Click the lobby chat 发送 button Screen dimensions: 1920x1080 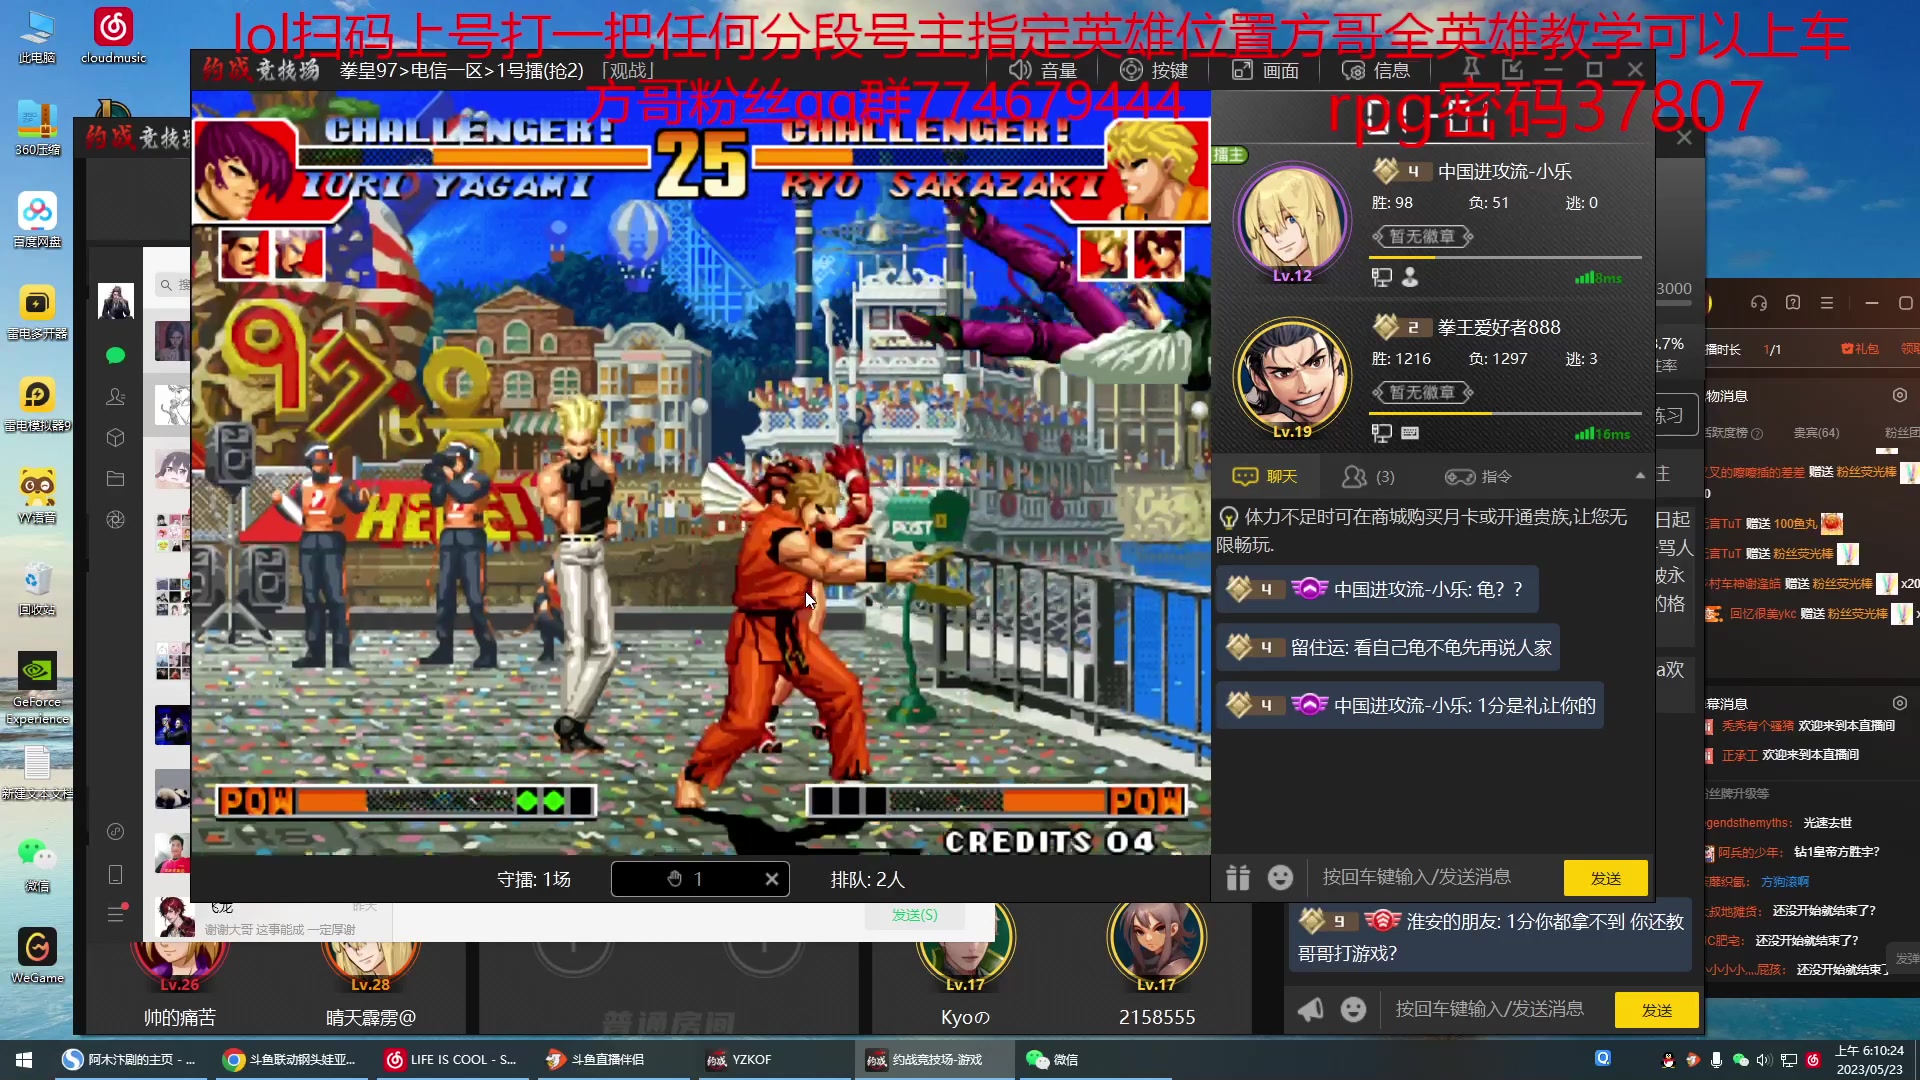click(1657, 1010)
